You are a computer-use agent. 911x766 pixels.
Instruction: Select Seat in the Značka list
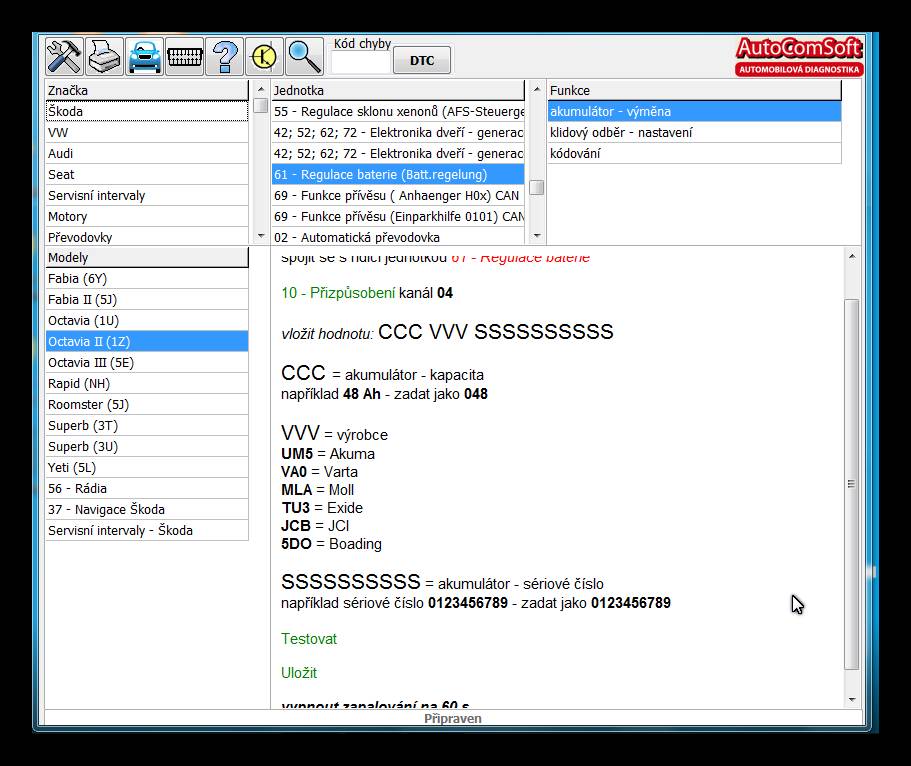147,174
